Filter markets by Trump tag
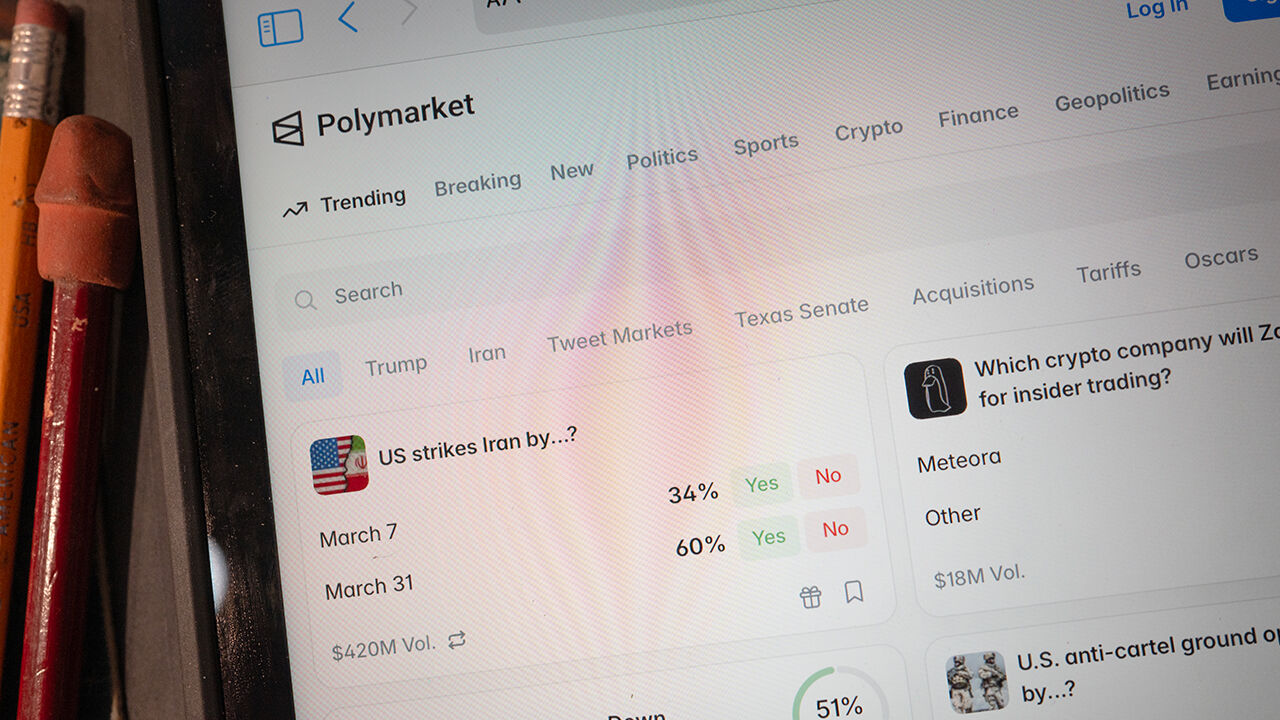1280x720 pixels. coord(396,366)
